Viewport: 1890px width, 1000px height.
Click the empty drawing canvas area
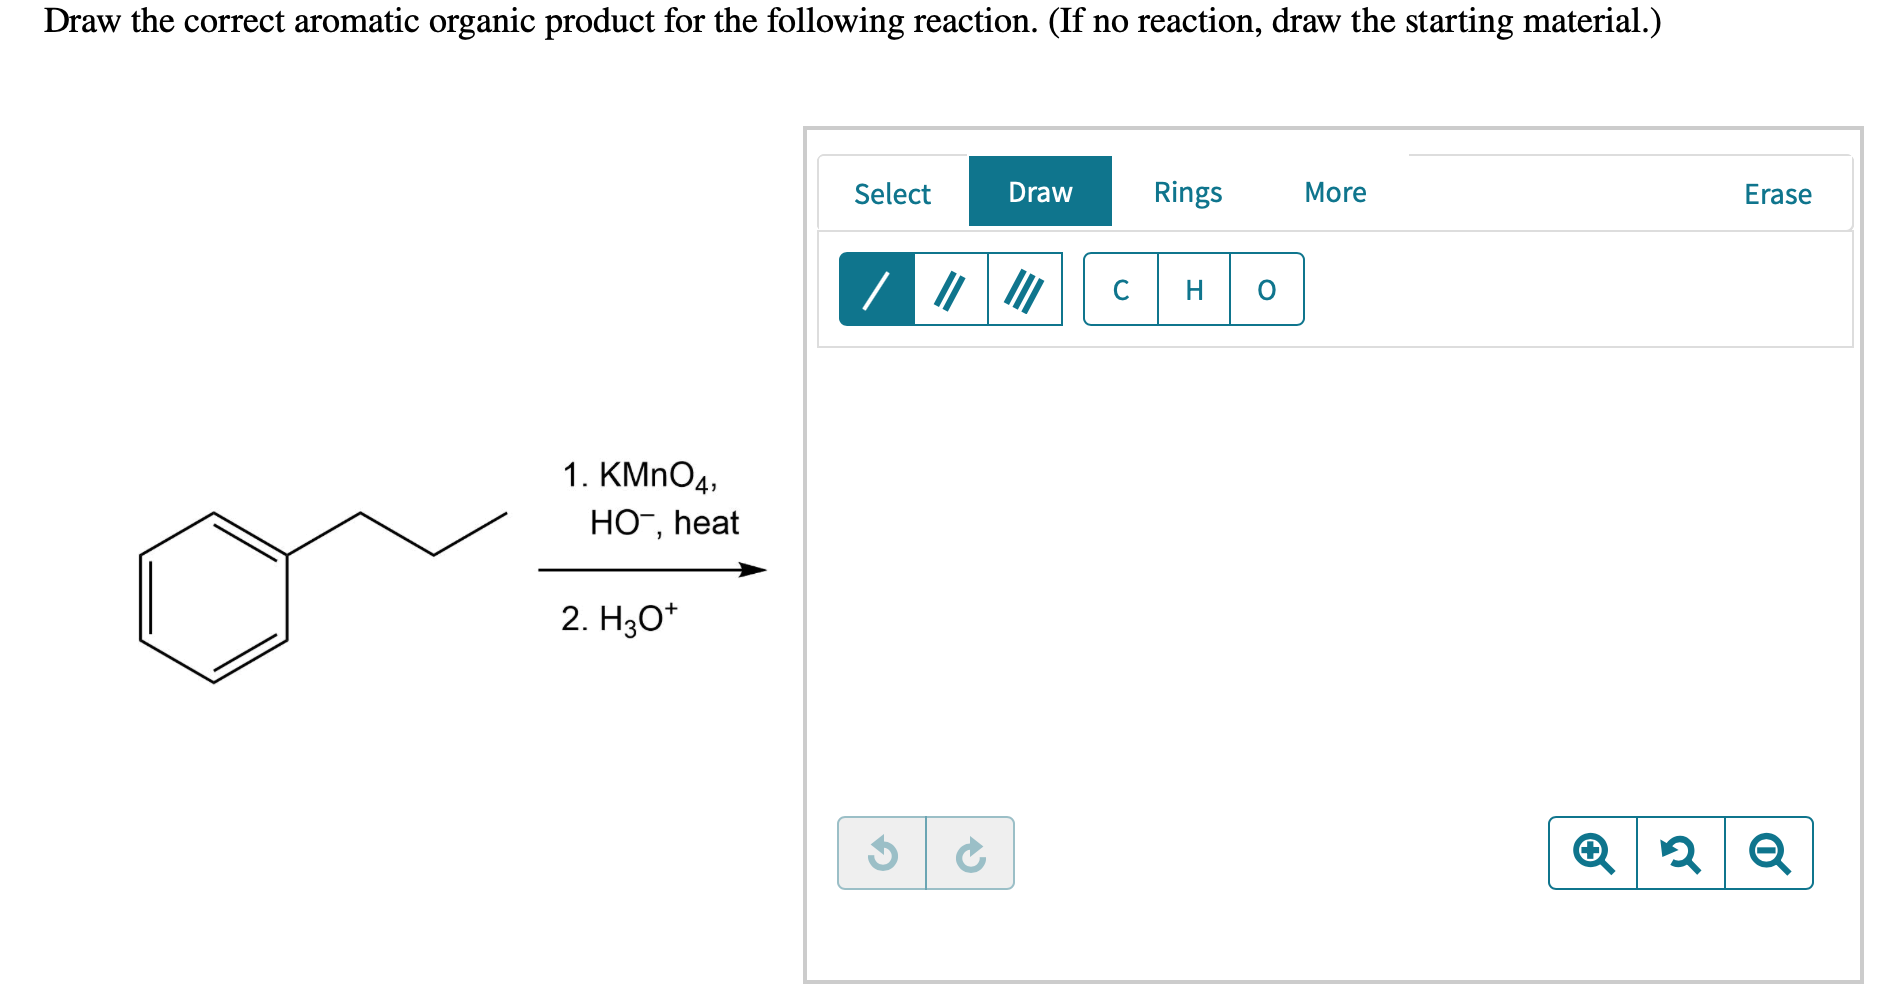(x=1334, y=580)
